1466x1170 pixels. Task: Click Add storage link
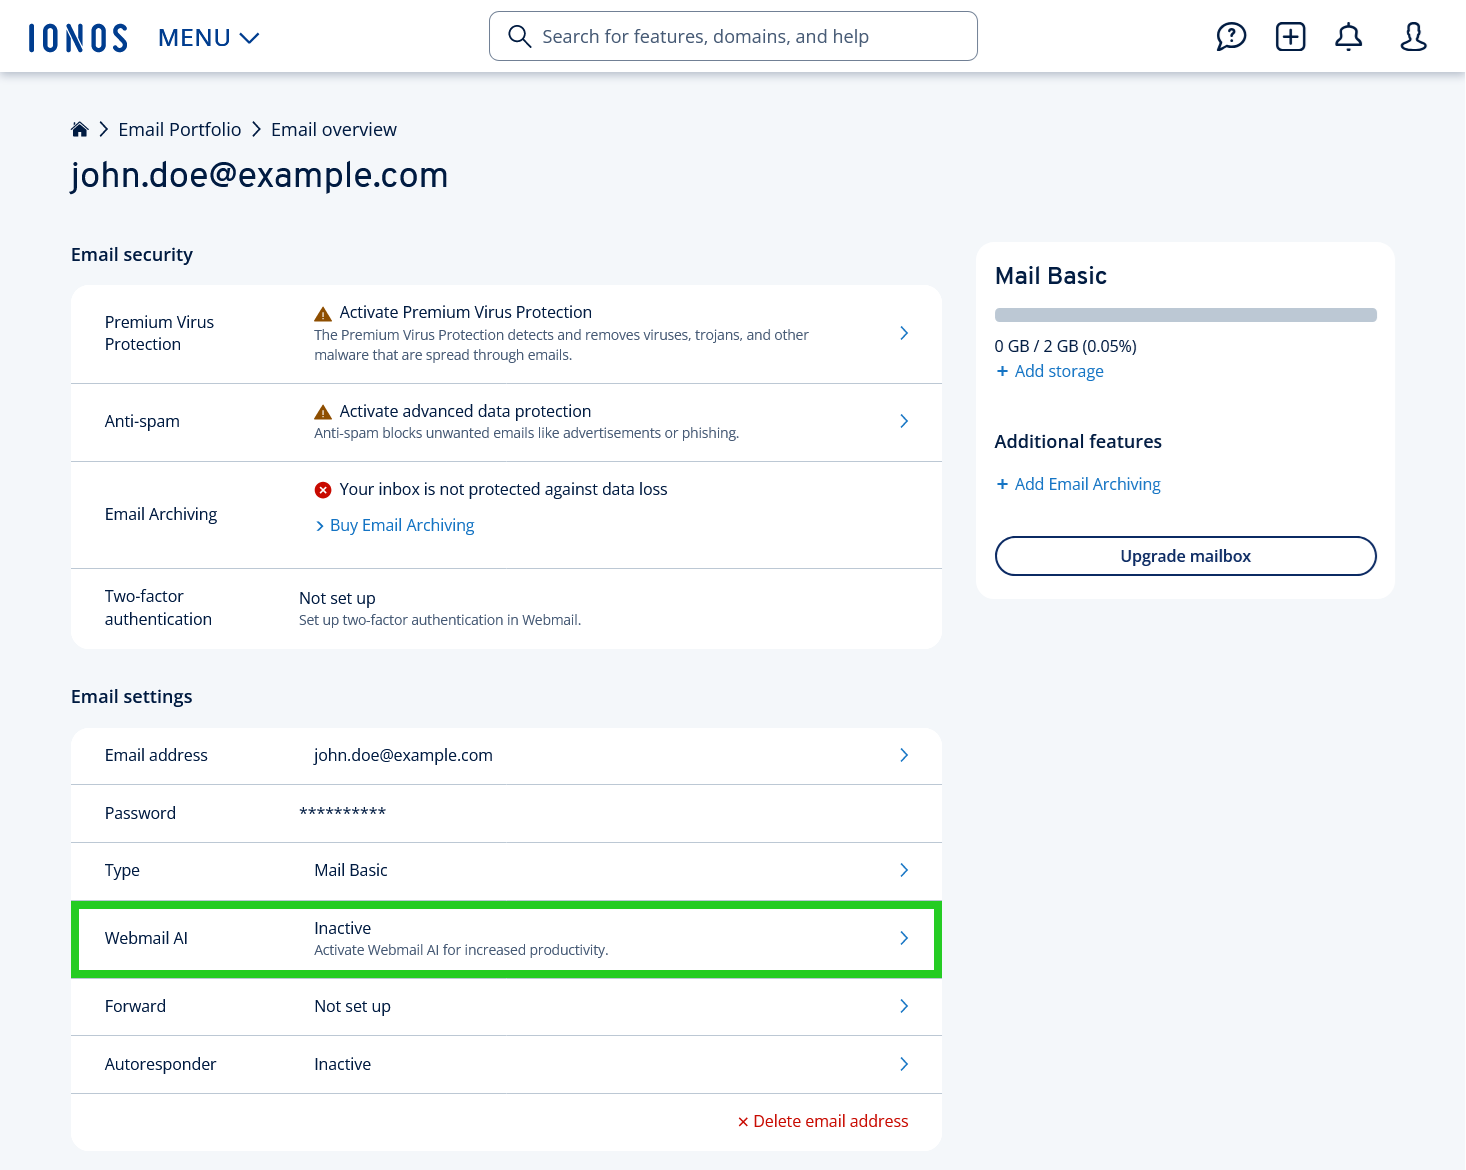tap(1050, 371)
